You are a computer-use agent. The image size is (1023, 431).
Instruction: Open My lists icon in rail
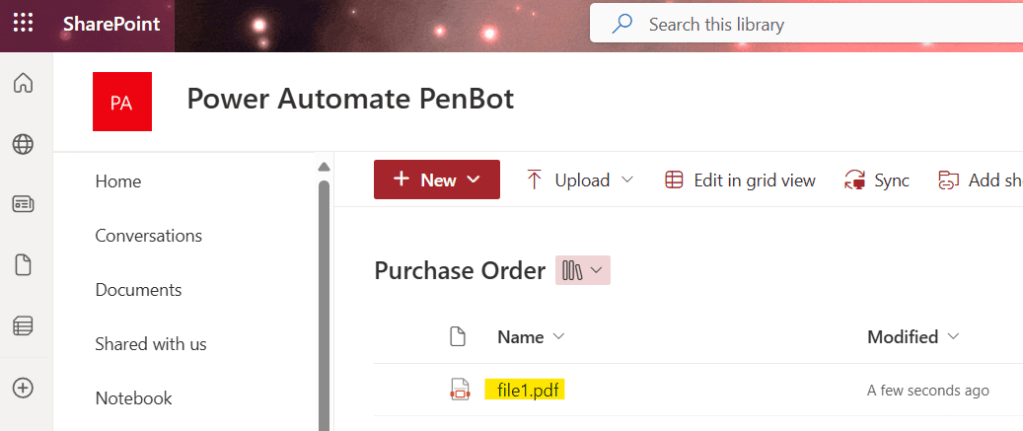coord(23,326)
